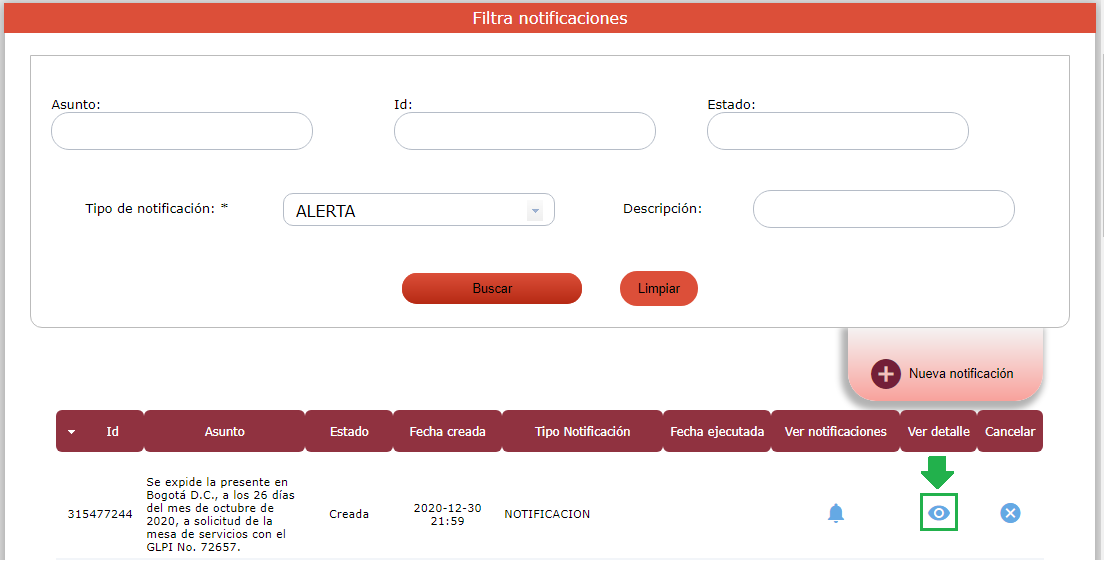Sort by the Asunto column header
Image resolution: width=1104 pixels, height=561 pixels.
point(224,432)
